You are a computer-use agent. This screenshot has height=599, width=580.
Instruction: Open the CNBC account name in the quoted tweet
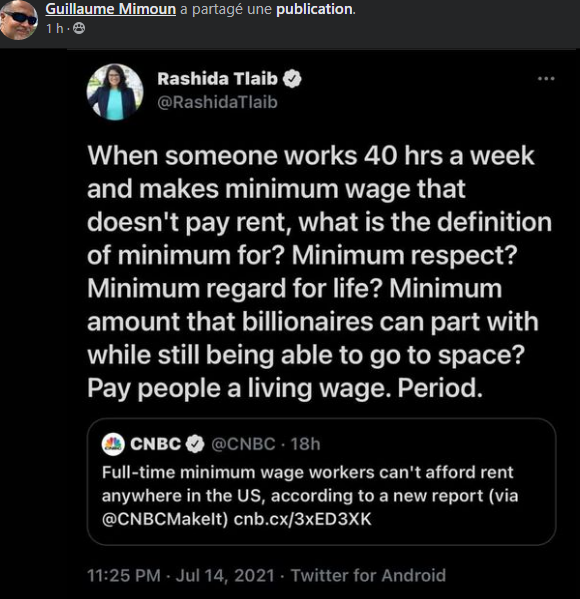click(156, 444)
